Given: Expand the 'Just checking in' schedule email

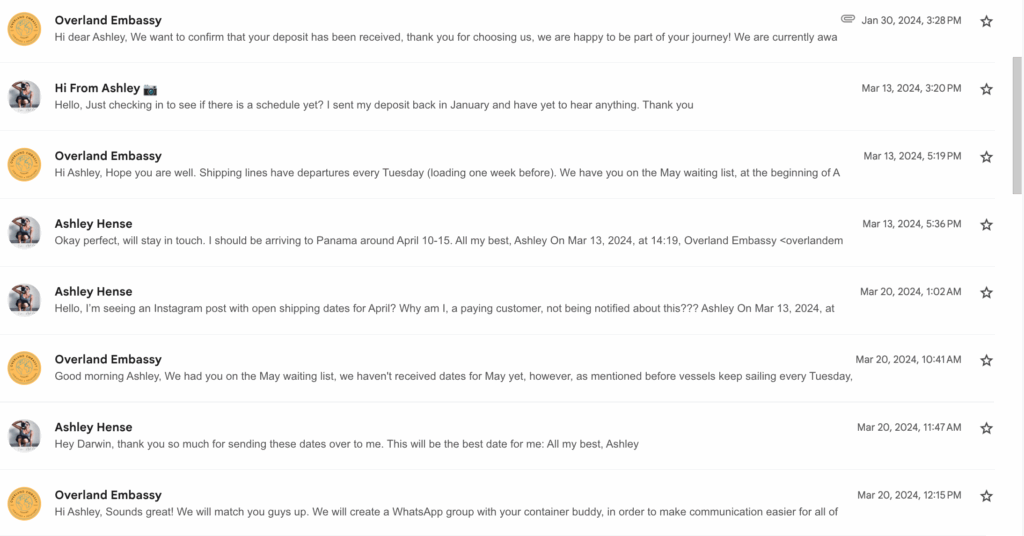Looking at the screenshot, I should [373, 105].
